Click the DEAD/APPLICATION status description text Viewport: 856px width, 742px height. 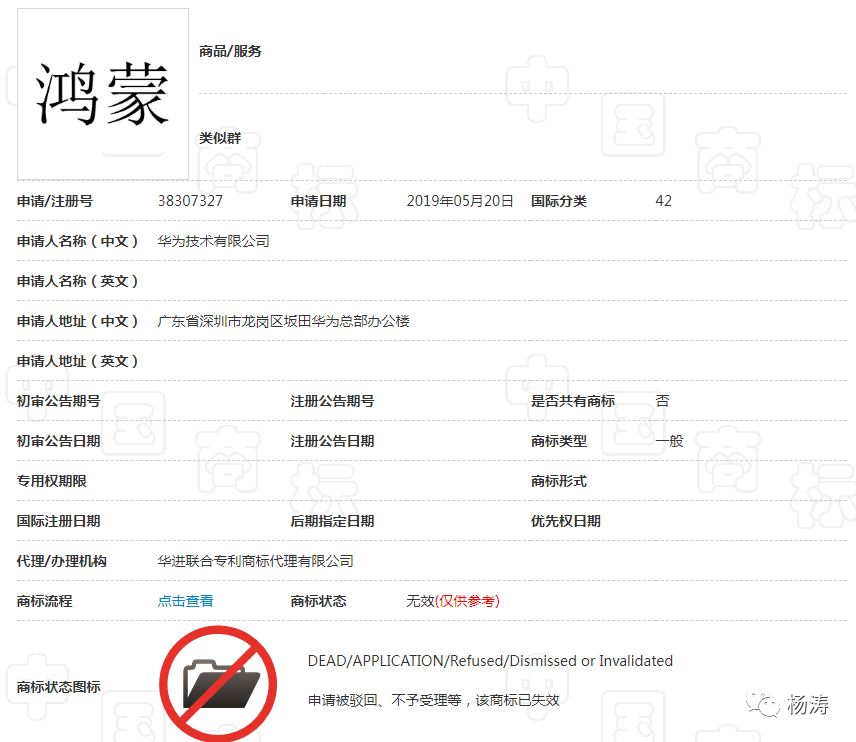(490, 661)
